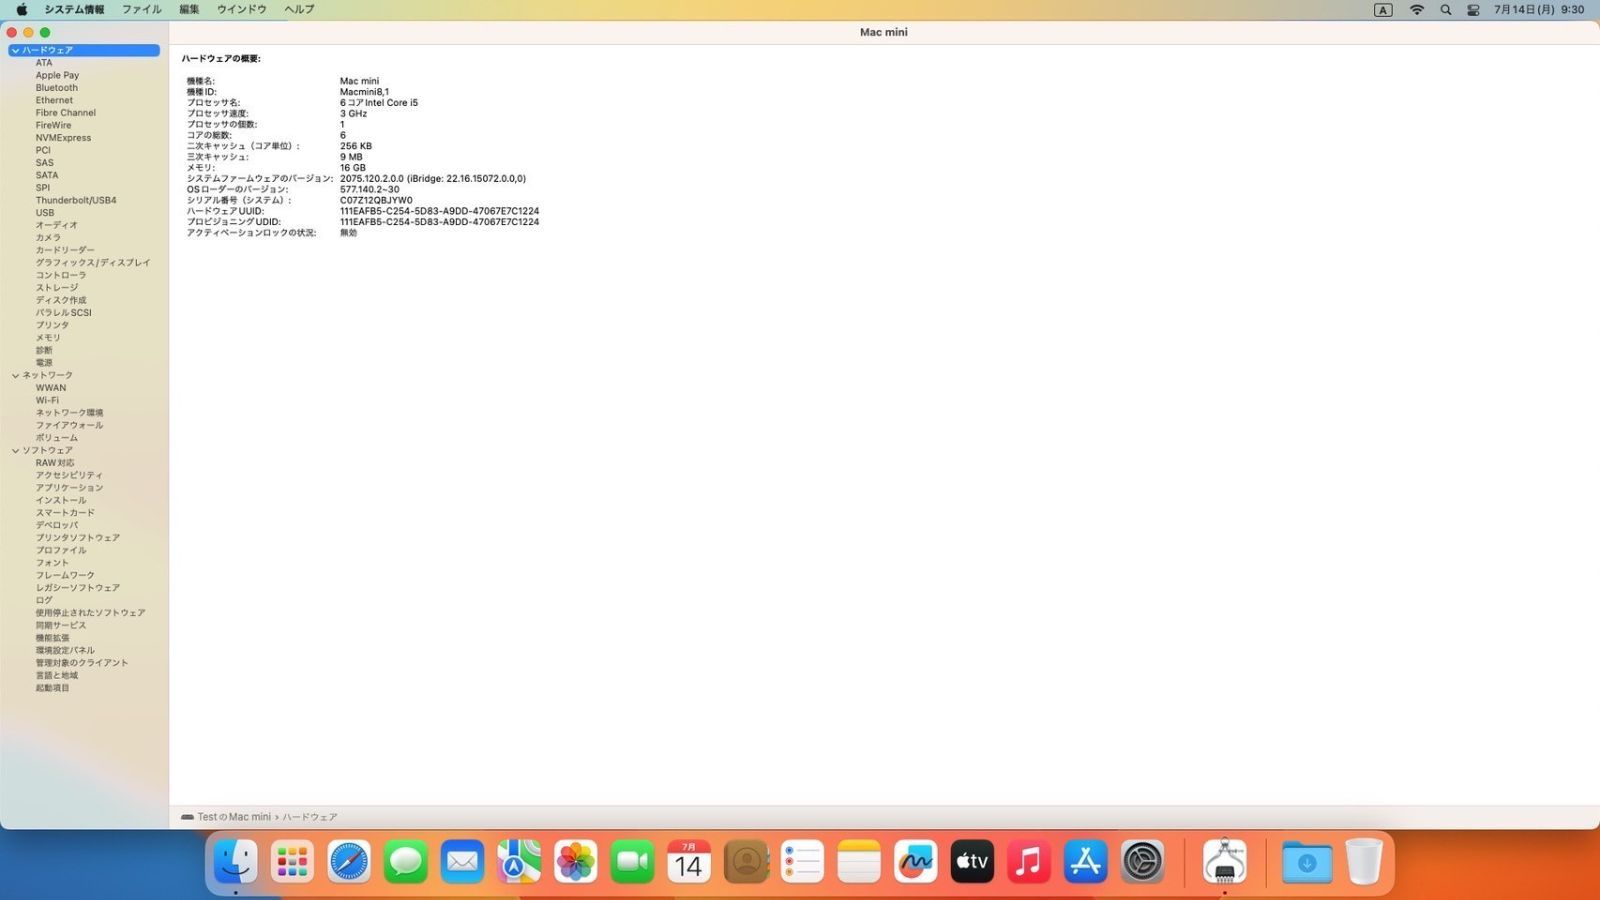This screenshot has height=900, width=1600.
Task: Select グラフィックス/ディスプレイ in sidebar
Action: [x=93, y=263]
